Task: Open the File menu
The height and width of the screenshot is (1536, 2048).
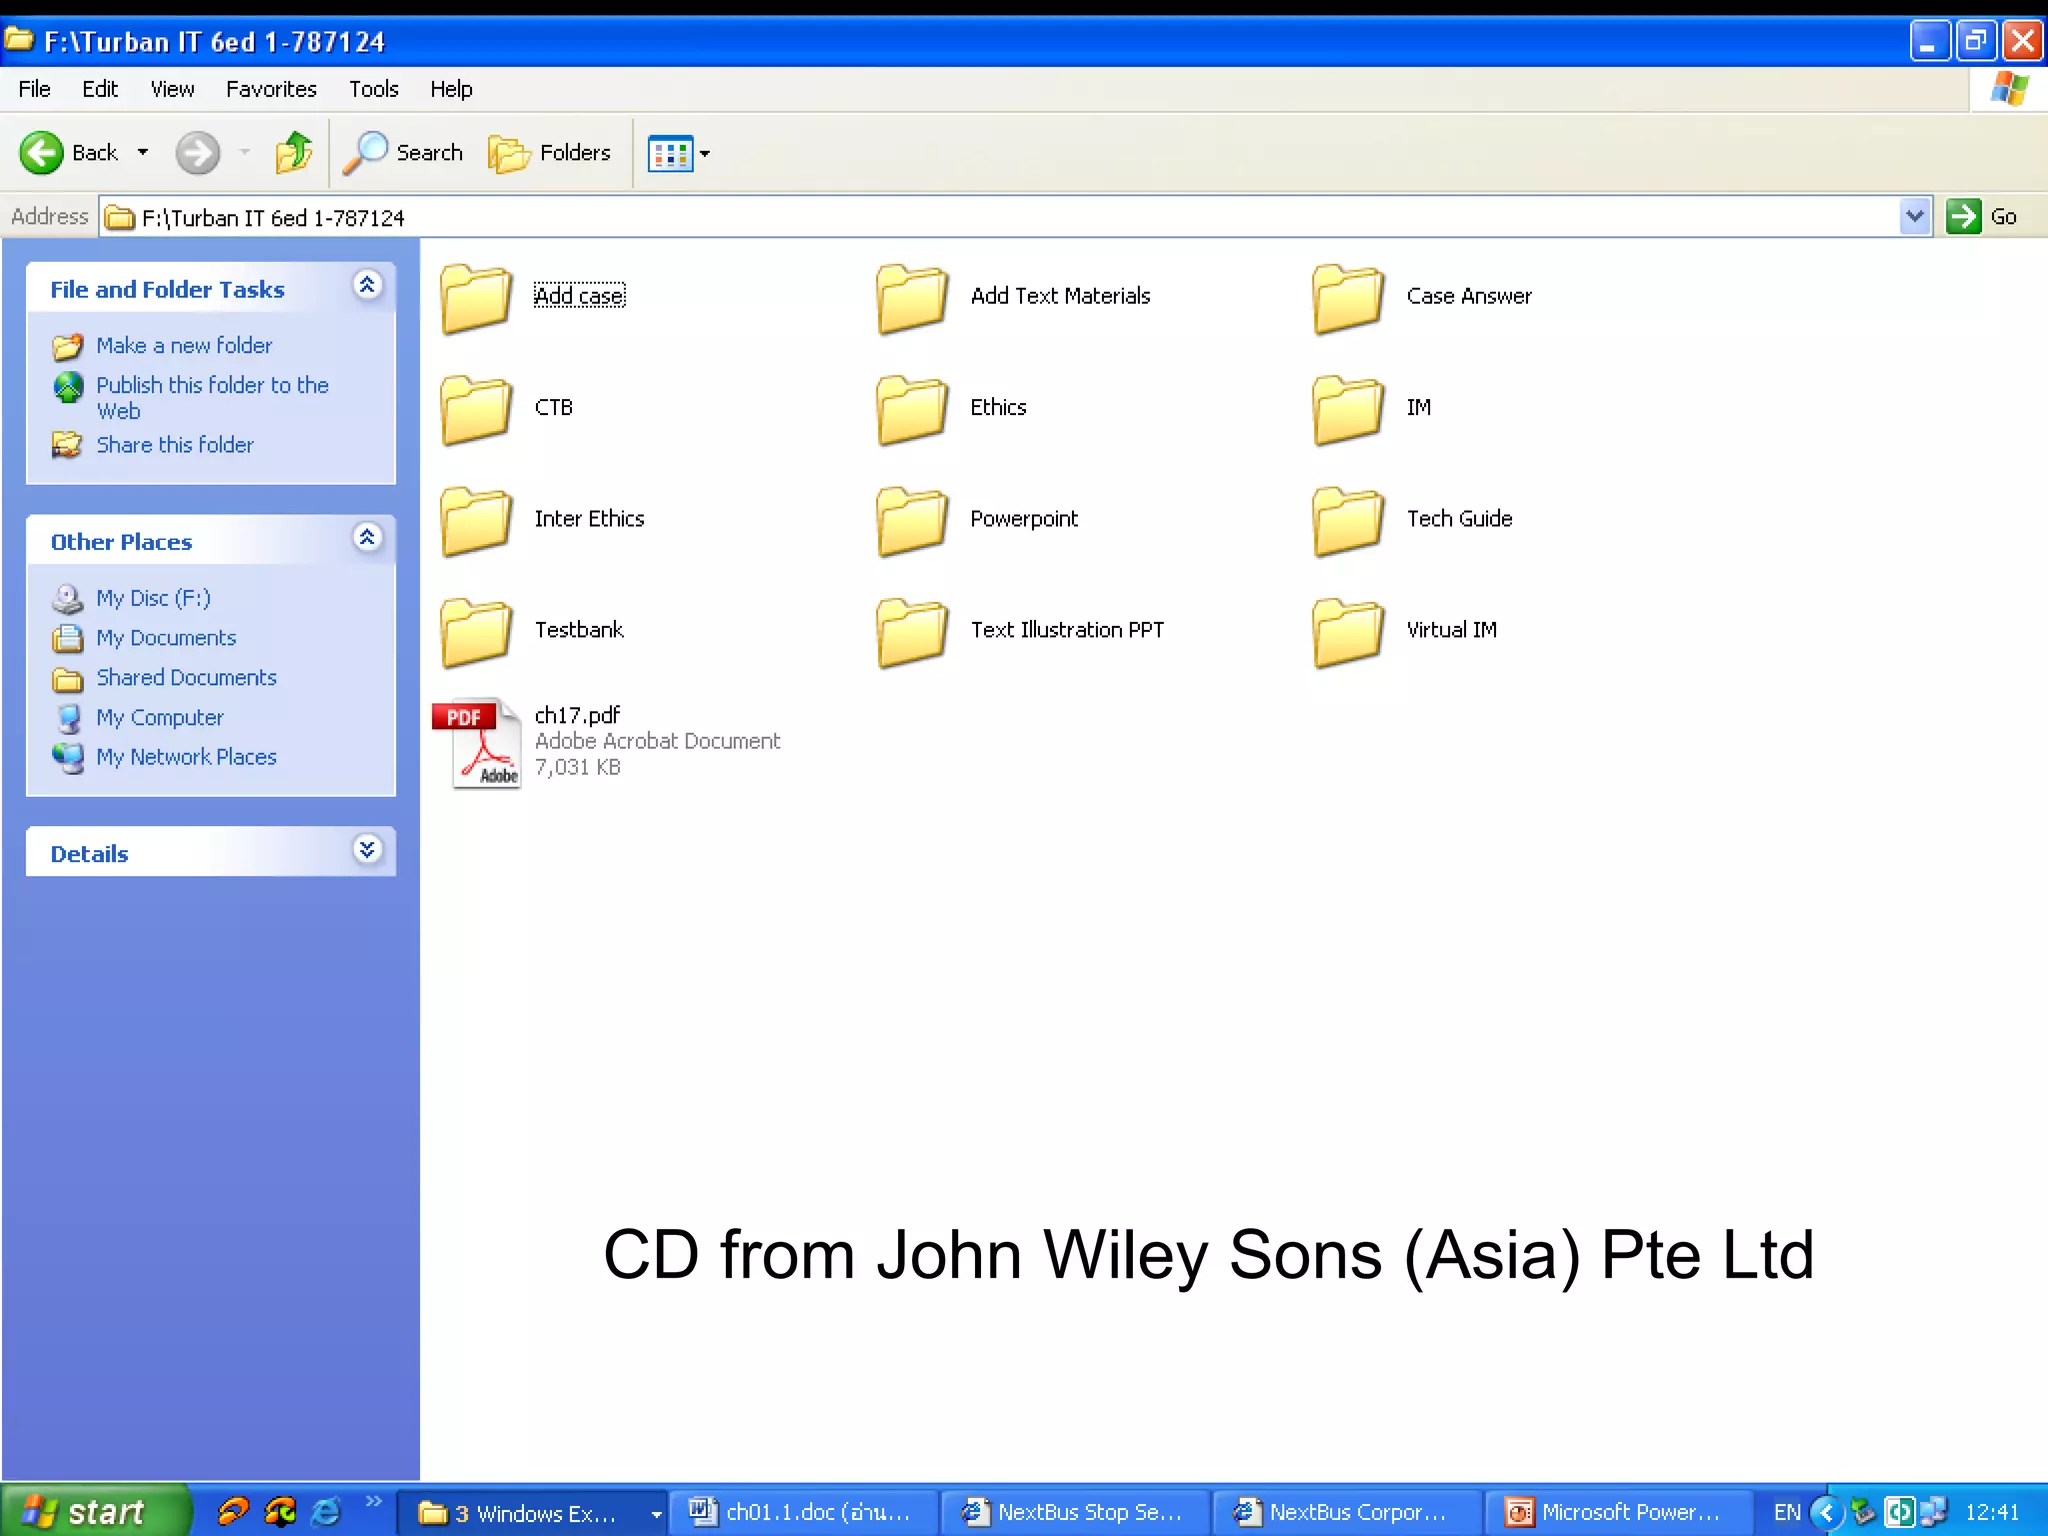Action: [34, 89]
